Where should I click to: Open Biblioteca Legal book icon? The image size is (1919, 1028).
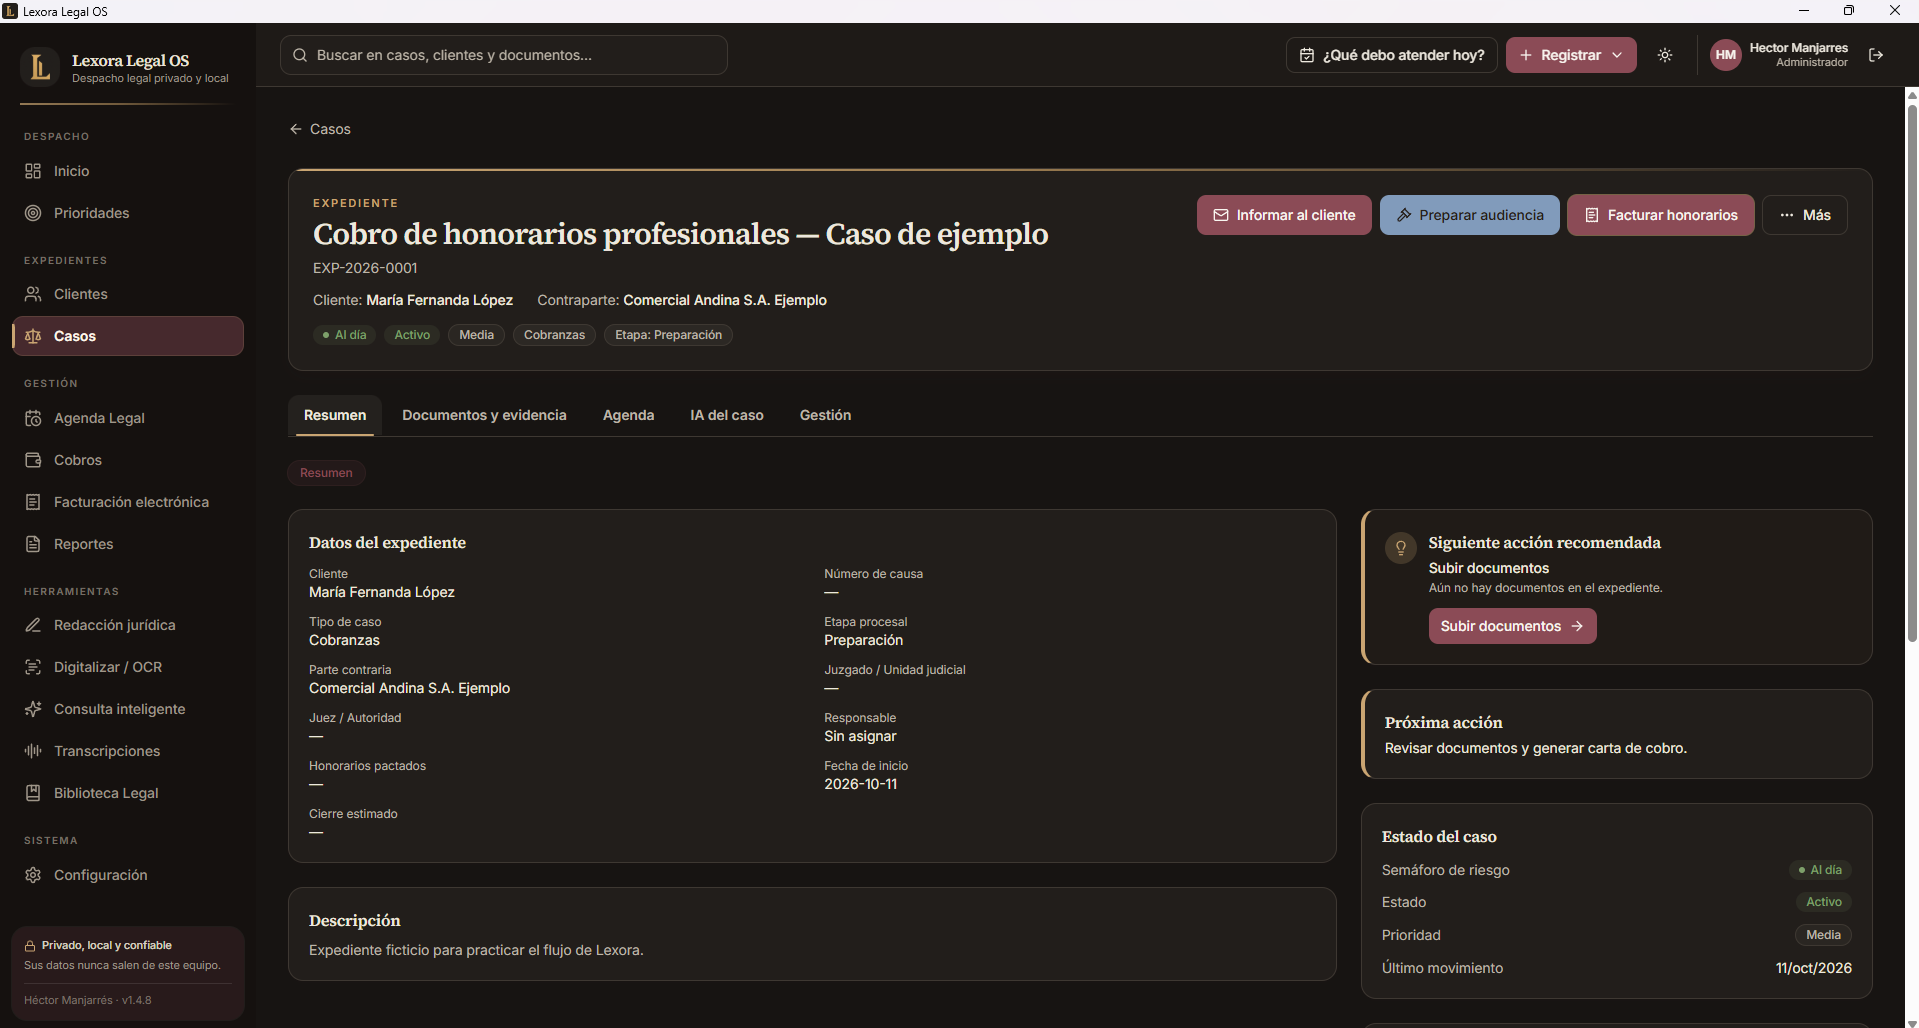(x=33, y=793)
